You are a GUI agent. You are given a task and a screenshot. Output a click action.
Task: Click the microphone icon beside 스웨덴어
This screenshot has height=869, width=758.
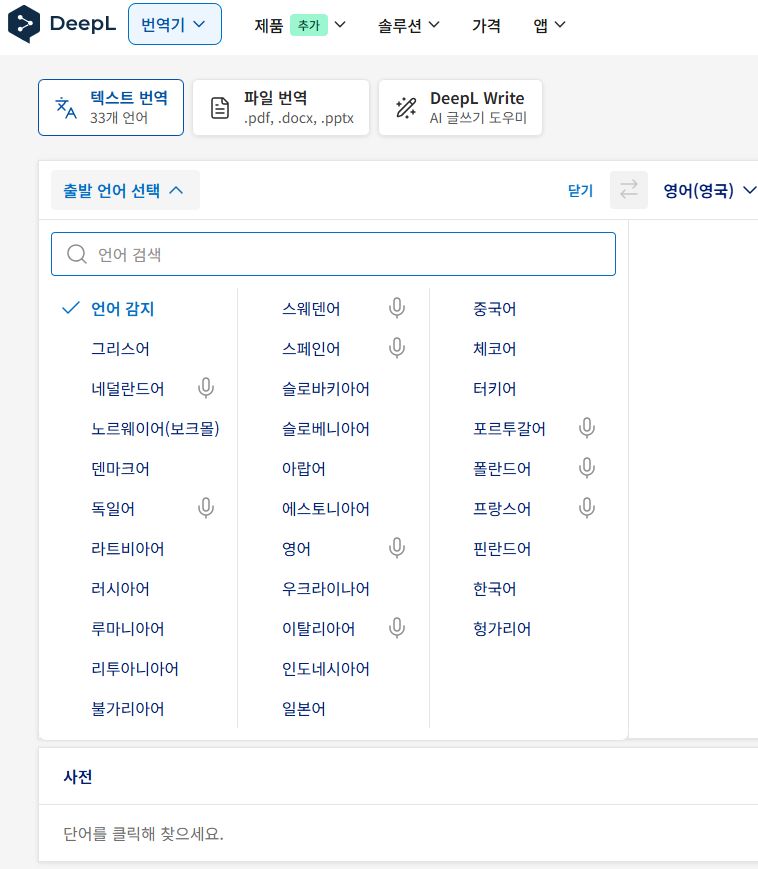[397, 308]
